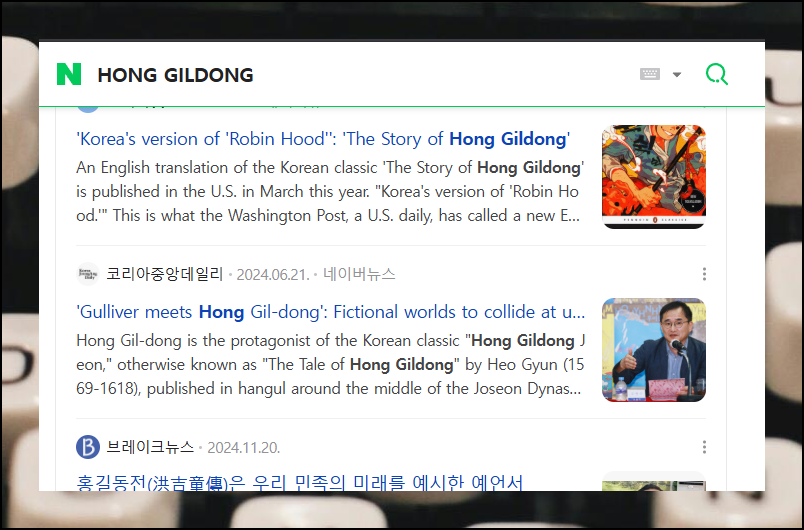The image size is (804, 530).
Task: Open the 코리아중앙데일리 publisher name
Action: point(165,274)
